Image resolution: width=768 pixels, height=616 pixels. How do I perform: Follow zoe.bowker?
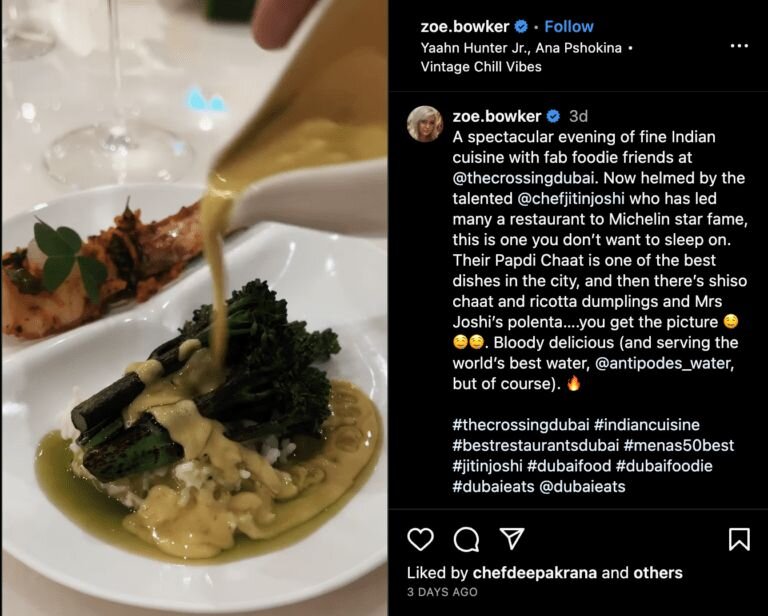[569, 27]
